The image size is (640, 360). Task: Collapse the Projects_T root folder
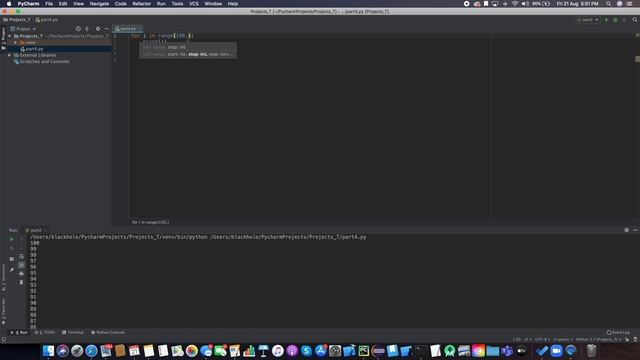click(x=10, y=36)
